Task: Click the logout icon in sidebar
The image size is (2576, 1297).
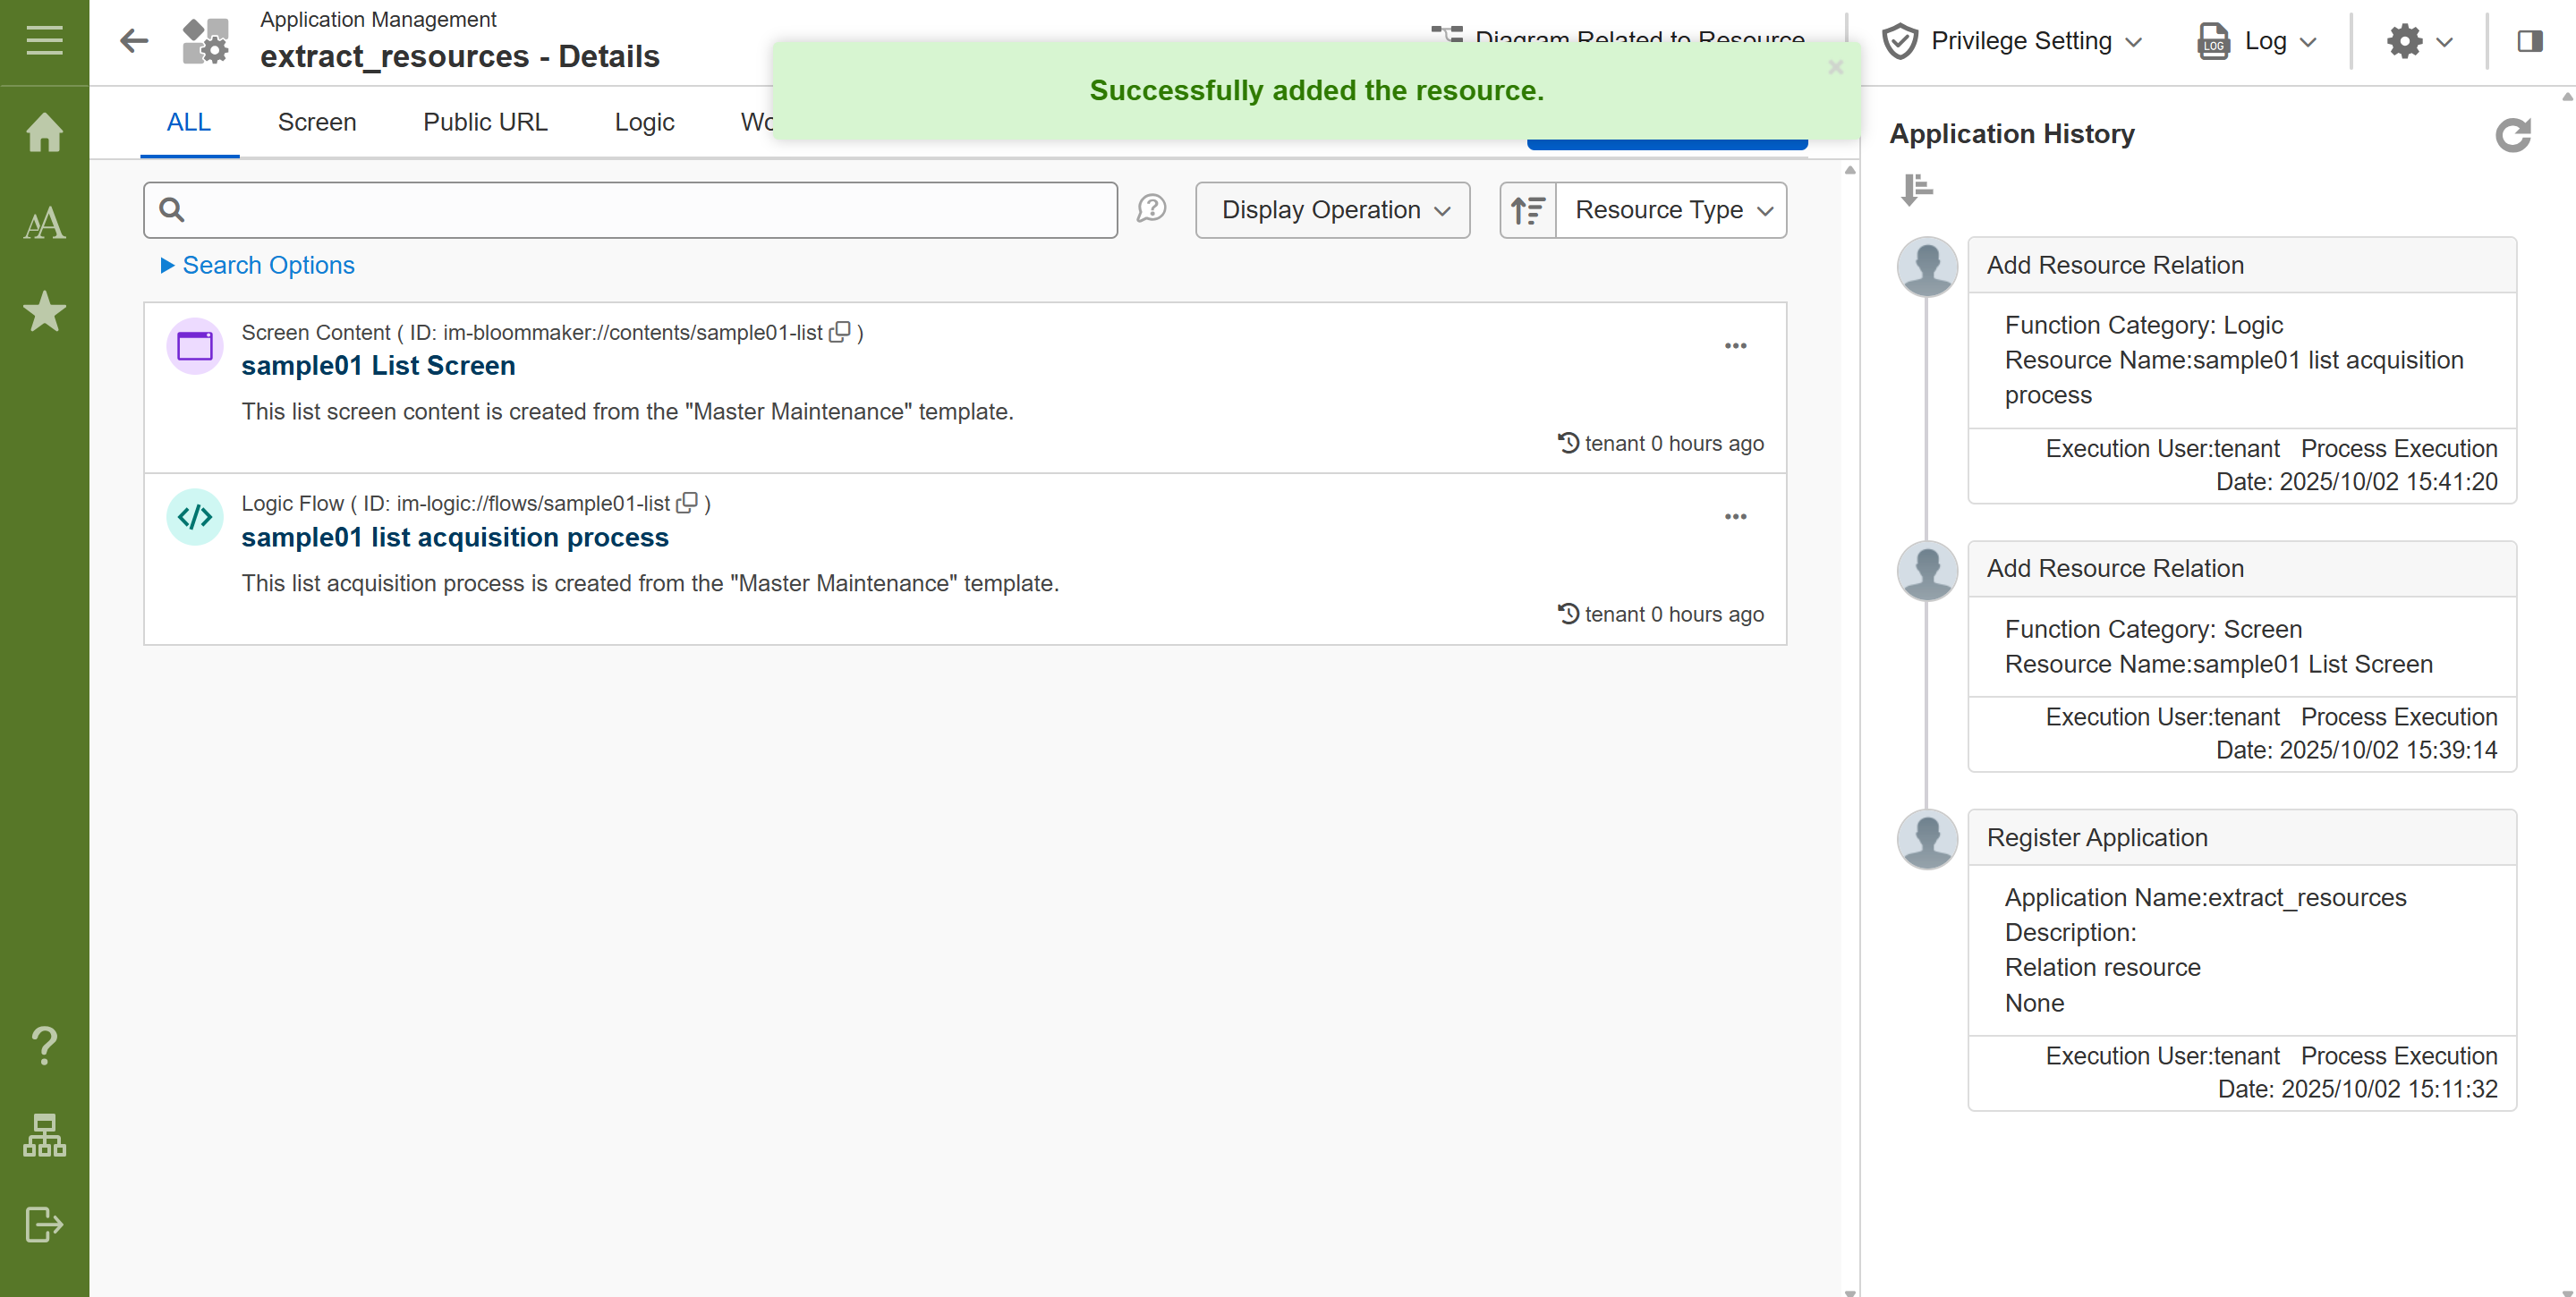Action: 44,1224
